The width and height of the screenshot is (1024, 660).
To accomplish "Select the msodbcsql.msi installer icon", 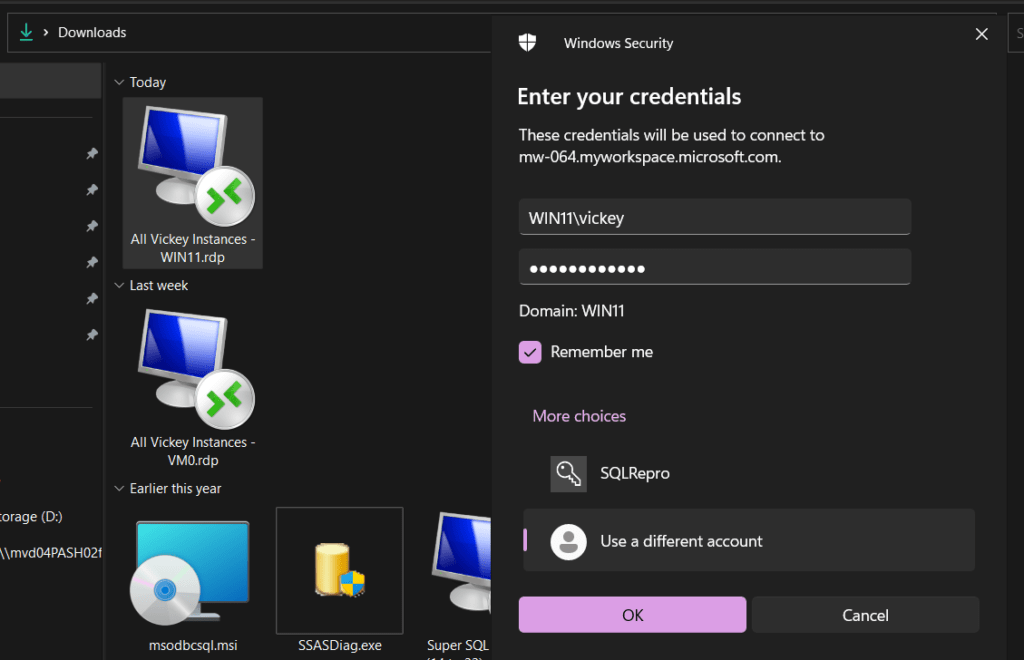I will coord(190,573).
